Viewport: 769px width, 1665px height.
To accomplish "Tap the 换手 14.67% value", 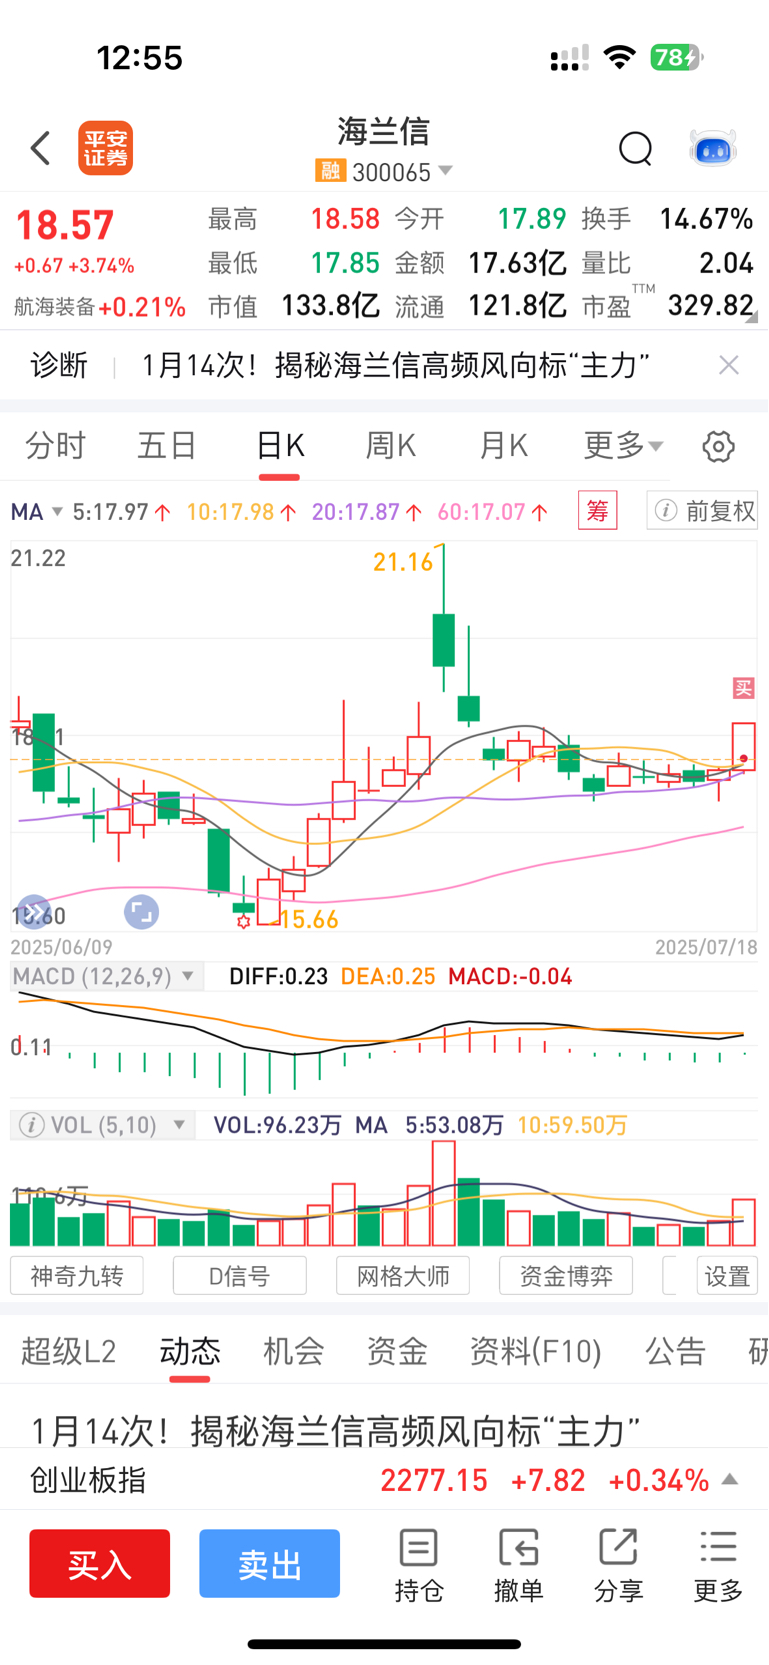I will pos(706,219).
